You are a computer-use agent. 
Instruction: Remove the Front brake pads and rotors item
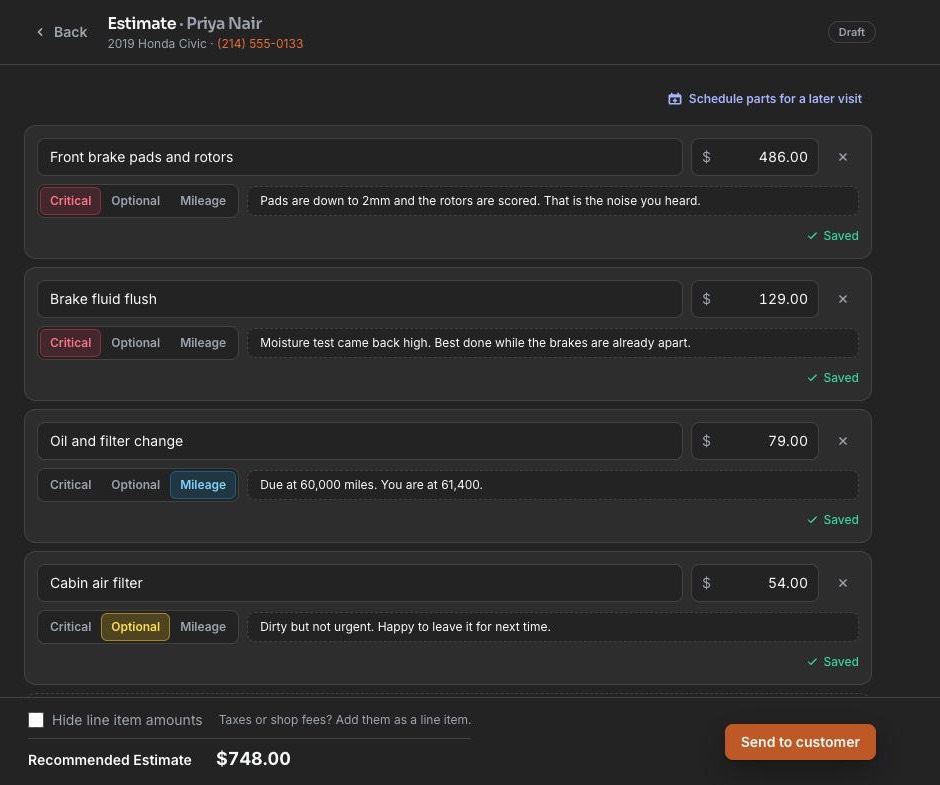(x=843, y=157)
